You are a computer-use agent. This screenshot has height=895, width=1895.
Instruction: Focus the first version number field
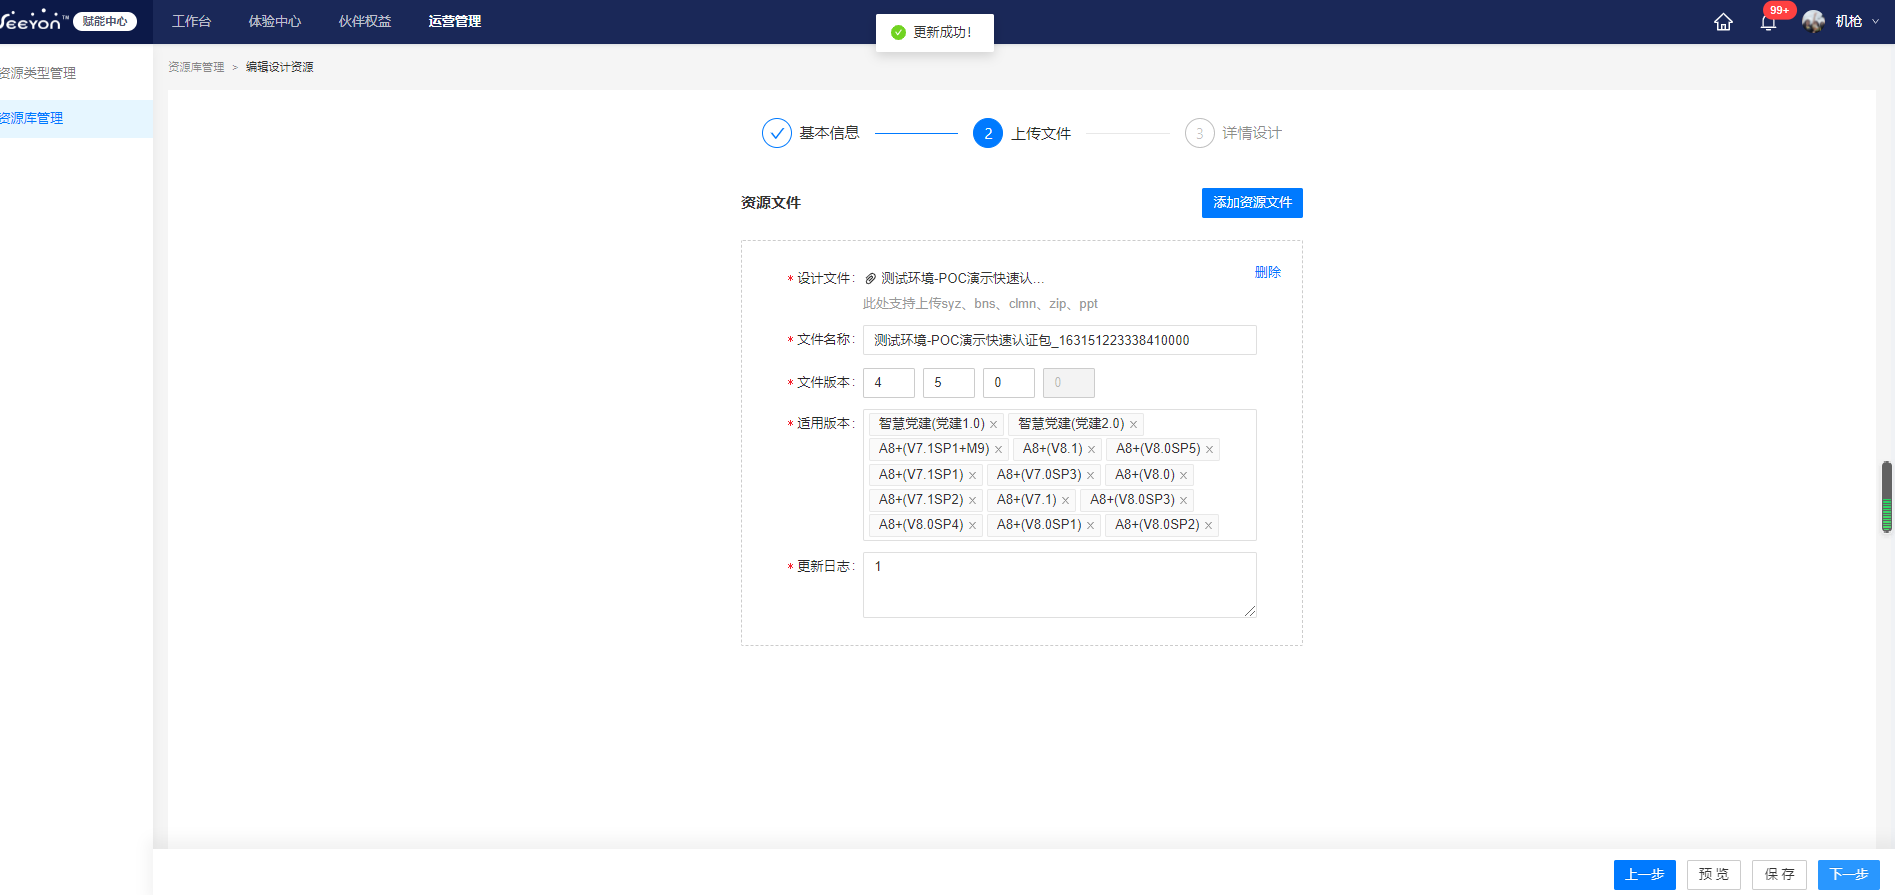(x=889, y=383)
